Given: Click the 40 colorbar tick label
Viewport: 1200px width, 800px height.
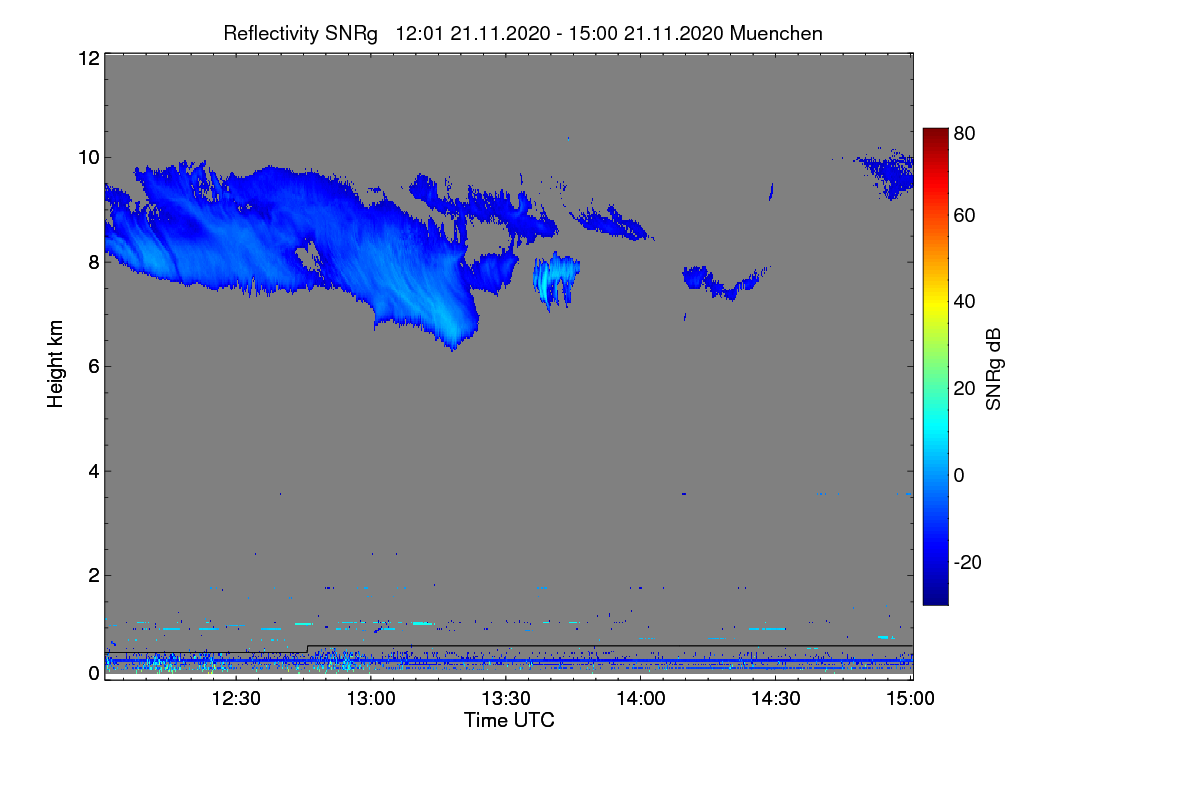Looking at the screenshot, I should (965, 302).
